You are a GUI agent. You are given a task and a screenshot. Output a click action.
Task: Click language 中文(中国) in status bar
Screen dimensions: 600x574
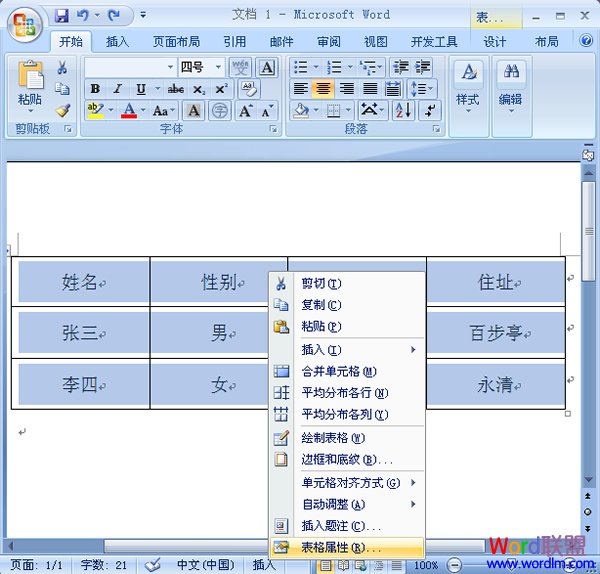pyautogui.click(x=205, y=565)
